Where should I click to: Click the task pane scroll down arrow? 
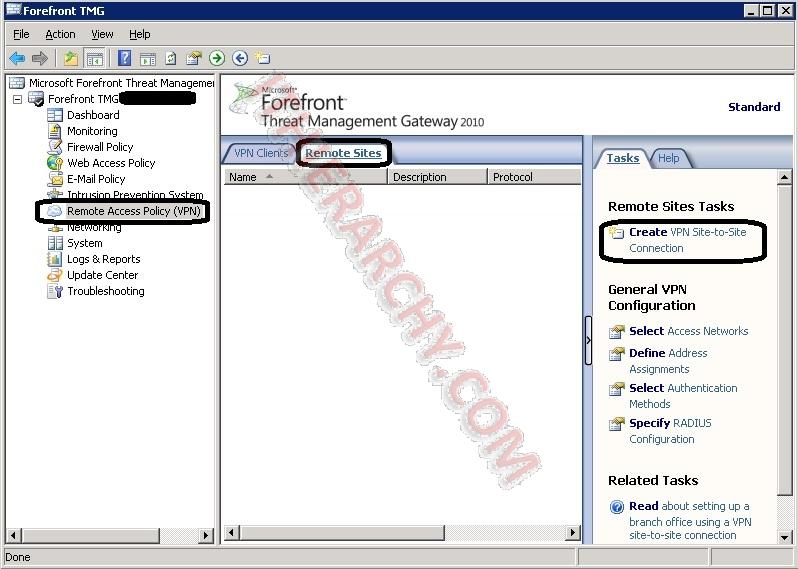pos(784,536)
